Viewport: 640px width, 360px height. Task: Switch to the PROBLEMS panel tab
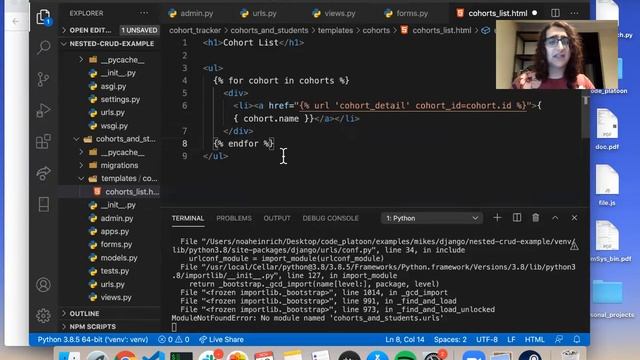tap(234, 218)
